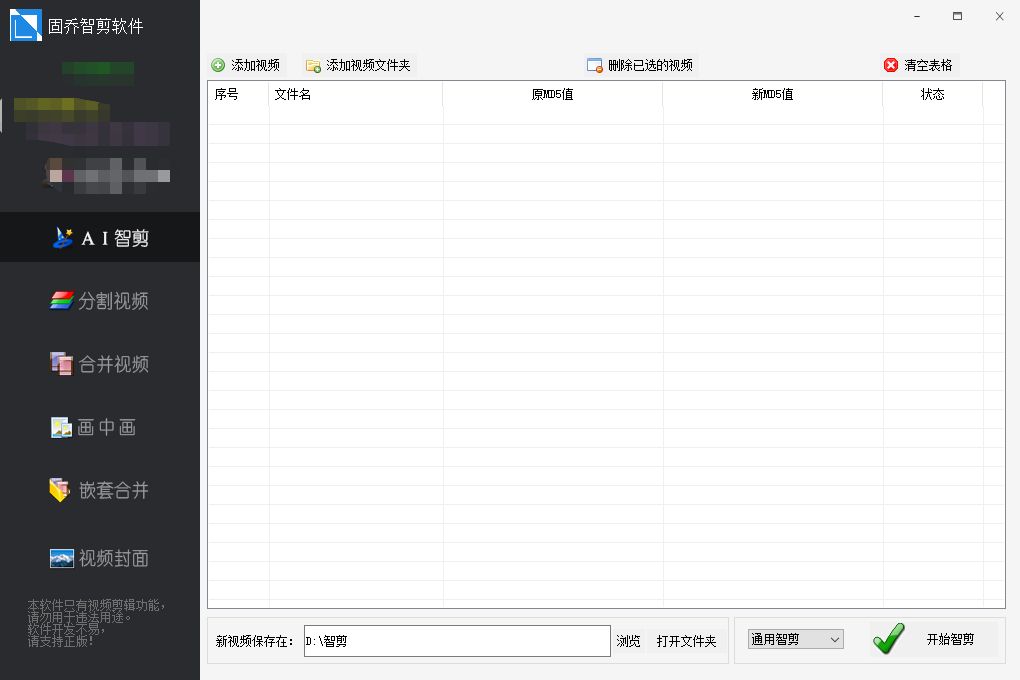Click the 删除已选的视频 icon
The width and height of the screenshot is (1020, 680).
click(595, 65)
